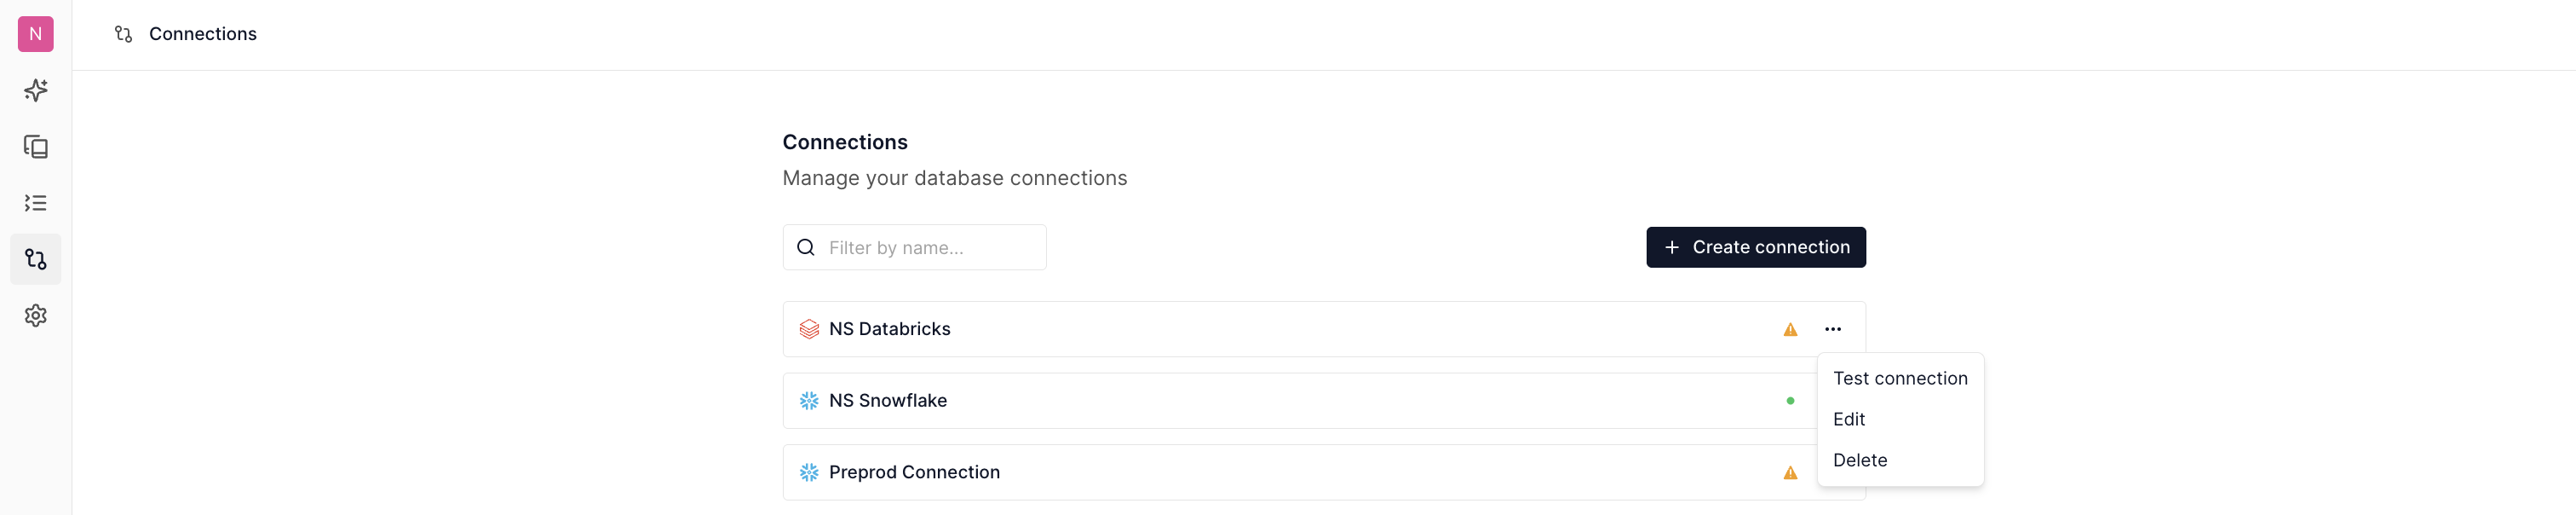Screen dimensions: 2576x515
Task: Select the Connections sidebar icon
Action: pyautogui.click(x=36, y=259)
